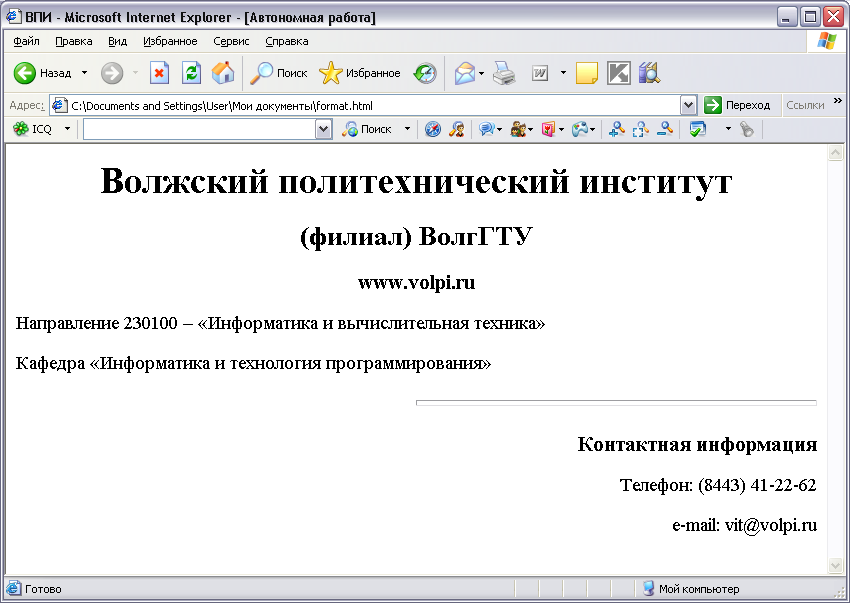Click the Контактная информация heading
Viewport: 850px width, 603px height.
697,444
